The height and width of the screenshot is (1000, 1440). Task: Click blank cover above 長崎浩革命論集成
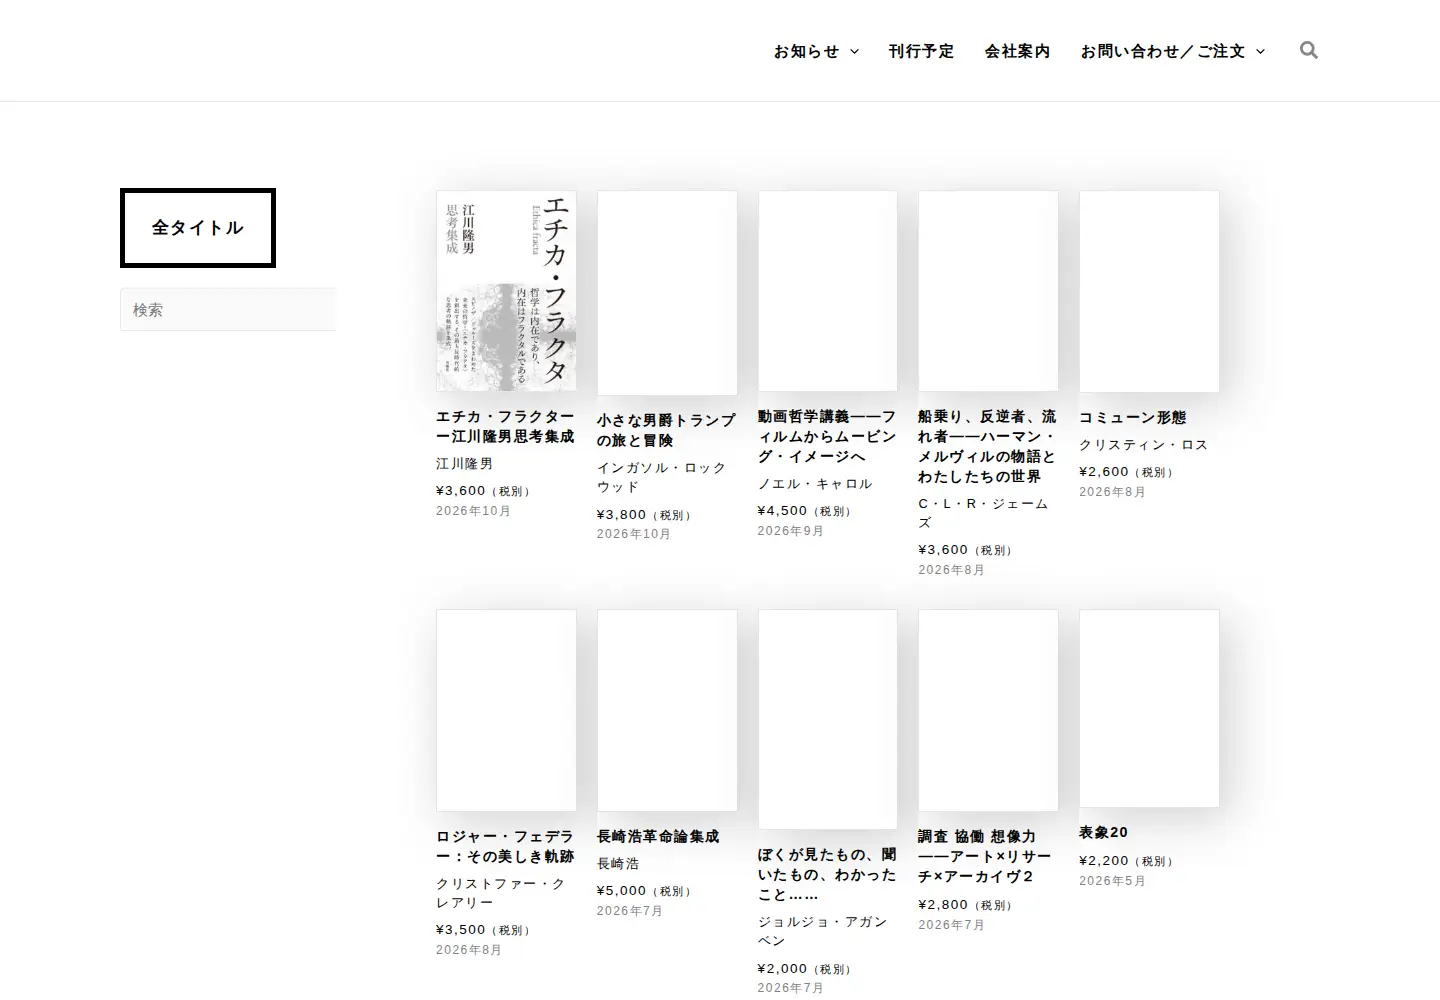(x=667, y=711)
